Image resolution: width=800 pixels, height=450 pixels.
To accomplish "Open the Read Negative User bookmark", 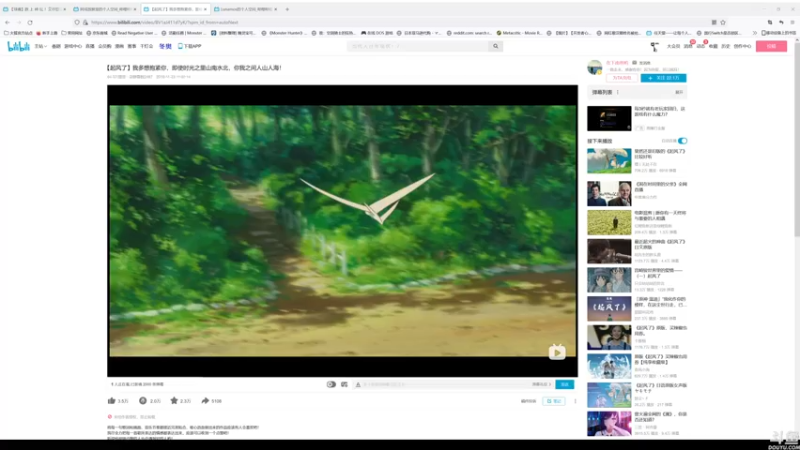I will 134,33.
